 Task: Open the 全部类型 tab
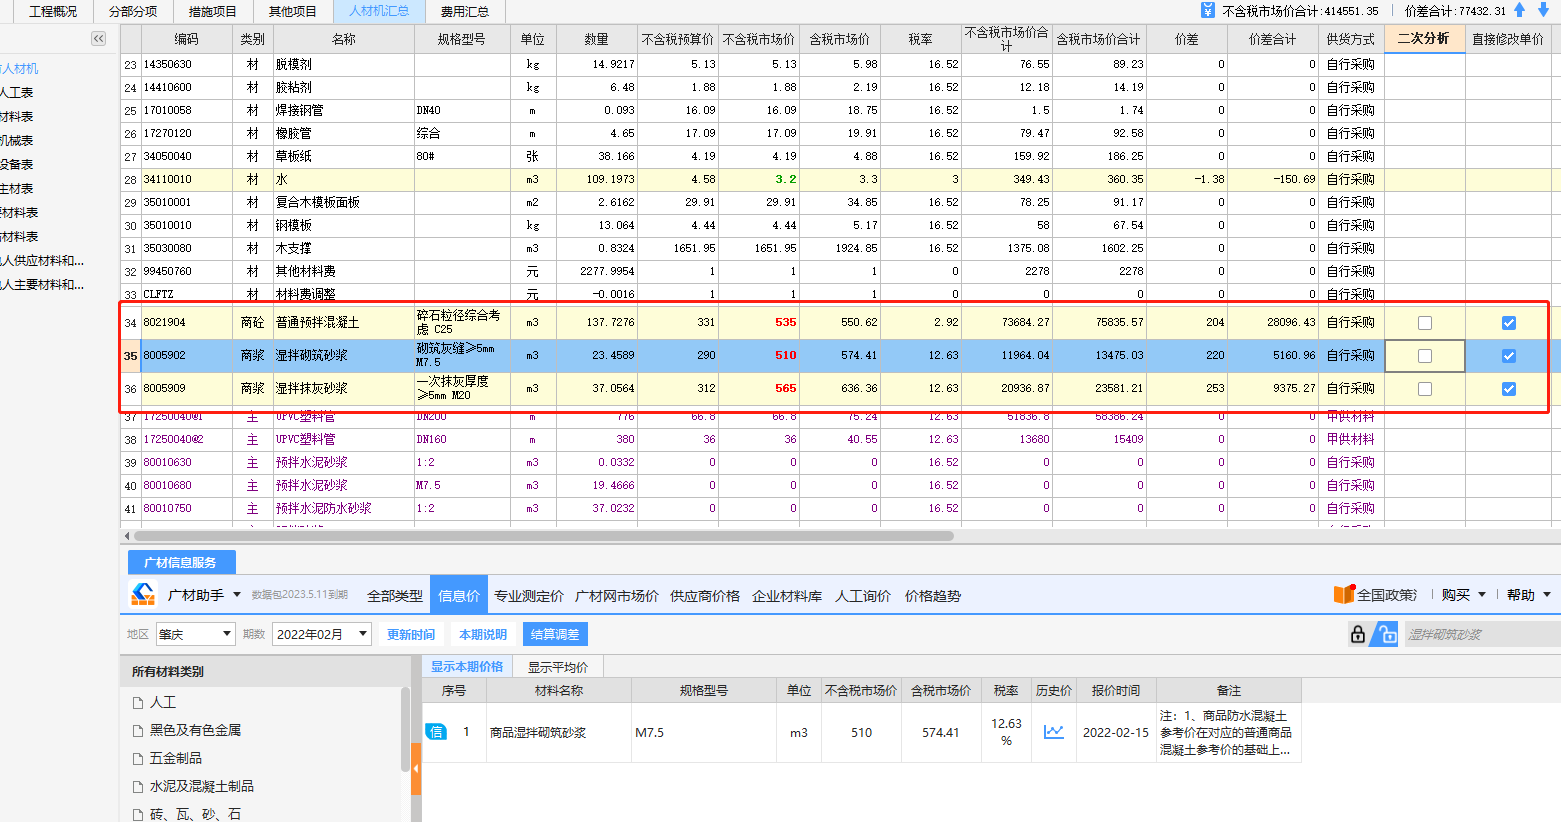(395, 596)
